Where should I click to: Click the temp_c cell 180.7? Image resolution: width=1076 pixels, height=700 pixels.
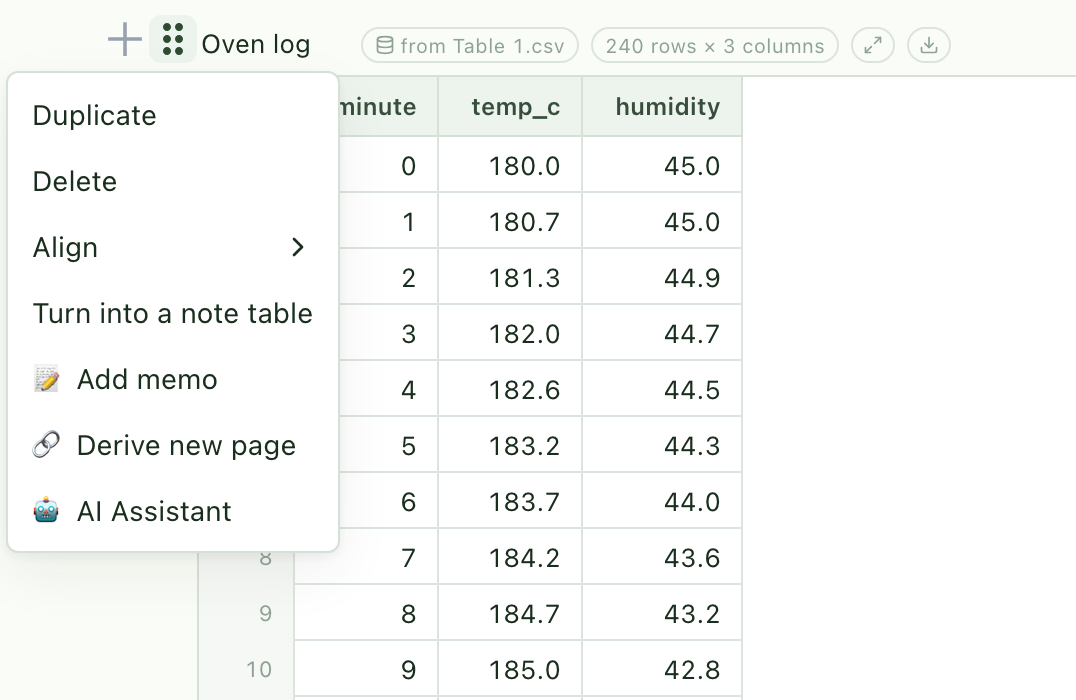point(510,221)
